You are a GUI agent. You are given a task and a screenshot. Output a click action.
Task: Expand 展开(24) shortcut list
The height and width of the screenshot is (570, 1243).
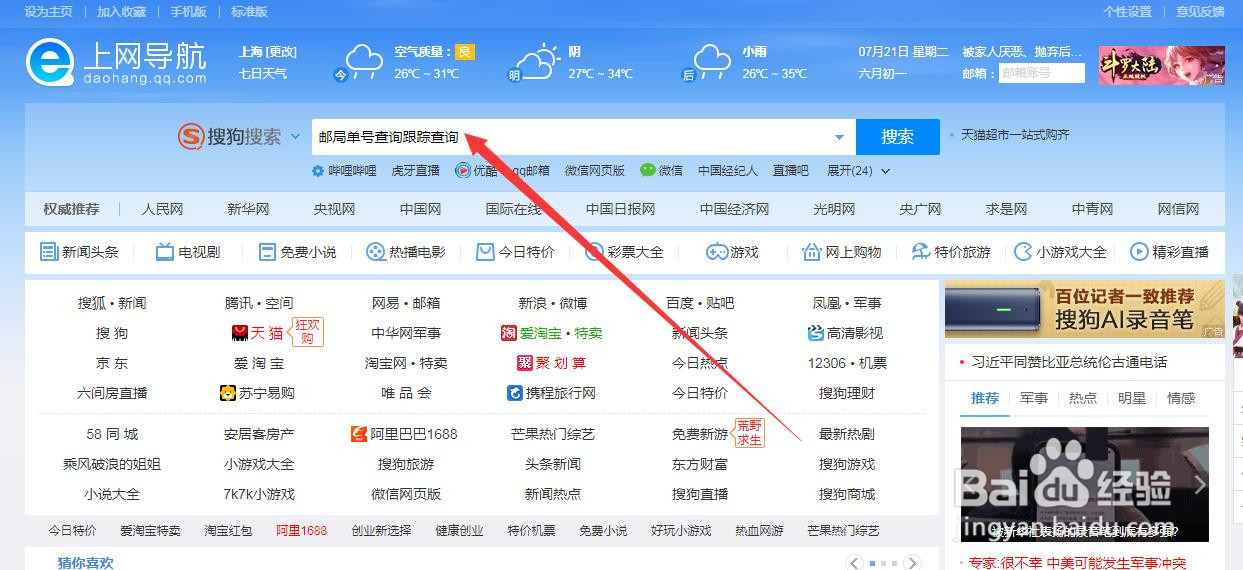point(858,171)
